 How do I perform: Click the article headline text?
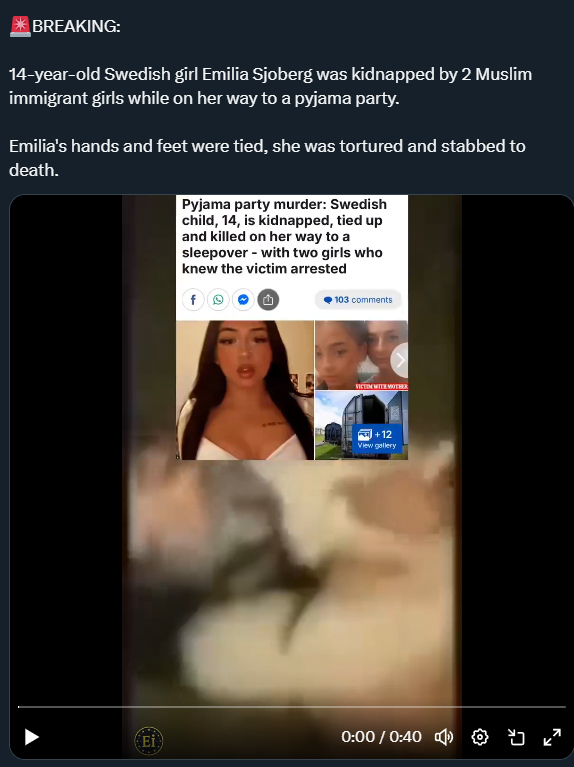pos(284,236)
